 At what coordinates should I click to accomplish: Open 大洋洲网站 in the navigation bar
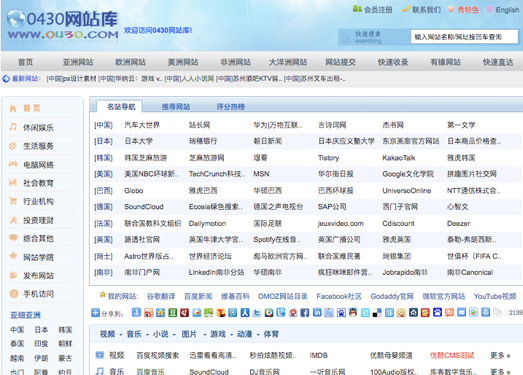point(288,62)
